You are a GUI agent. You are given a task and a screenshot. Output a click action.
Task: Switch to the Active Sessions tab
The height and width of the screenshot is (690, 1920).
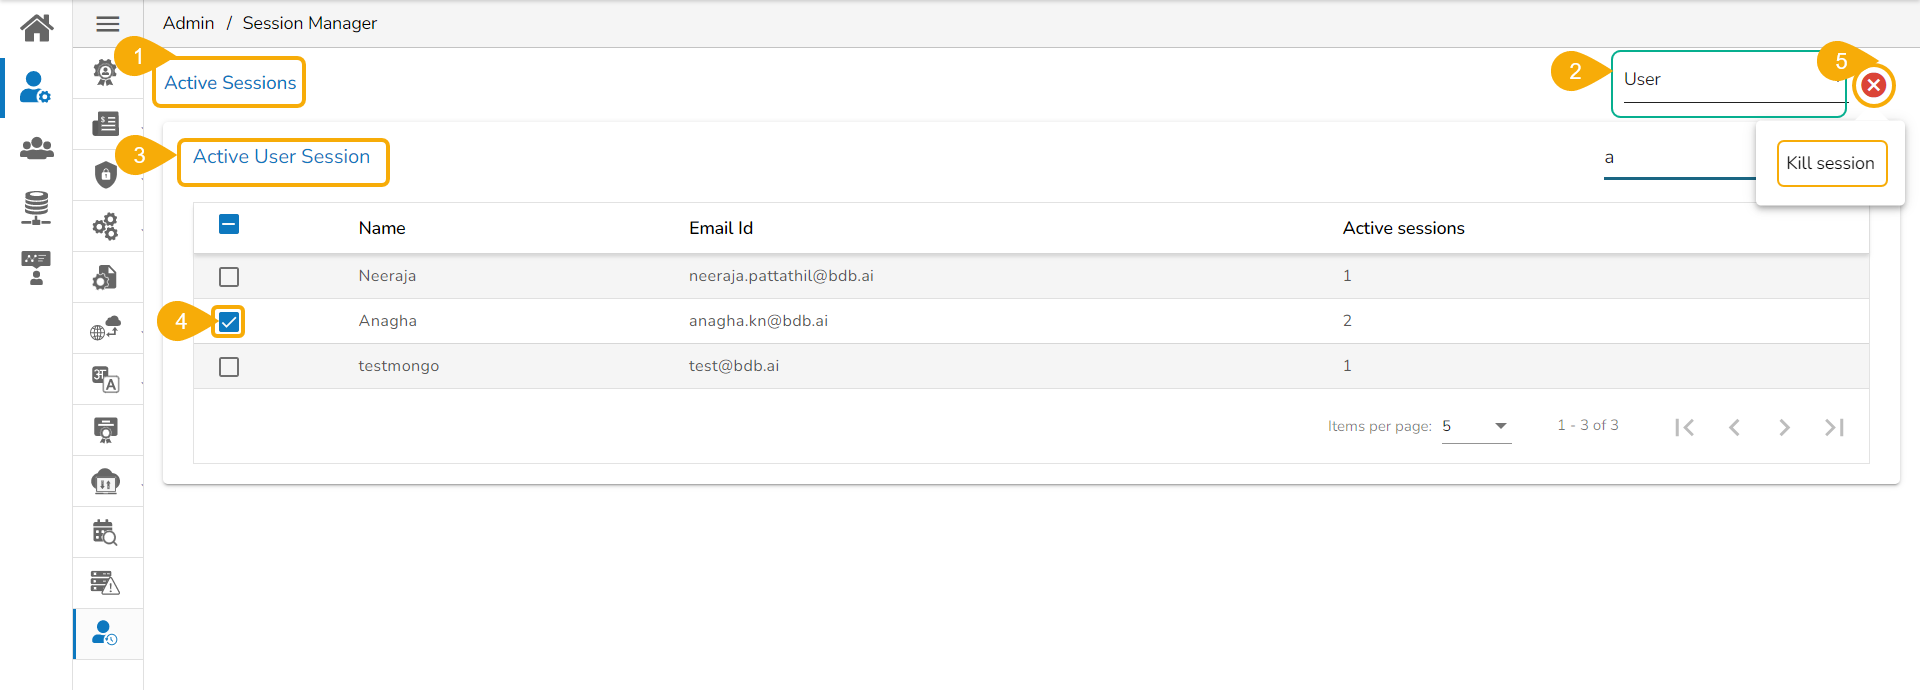pyautogui.click(x=230, y=83)
